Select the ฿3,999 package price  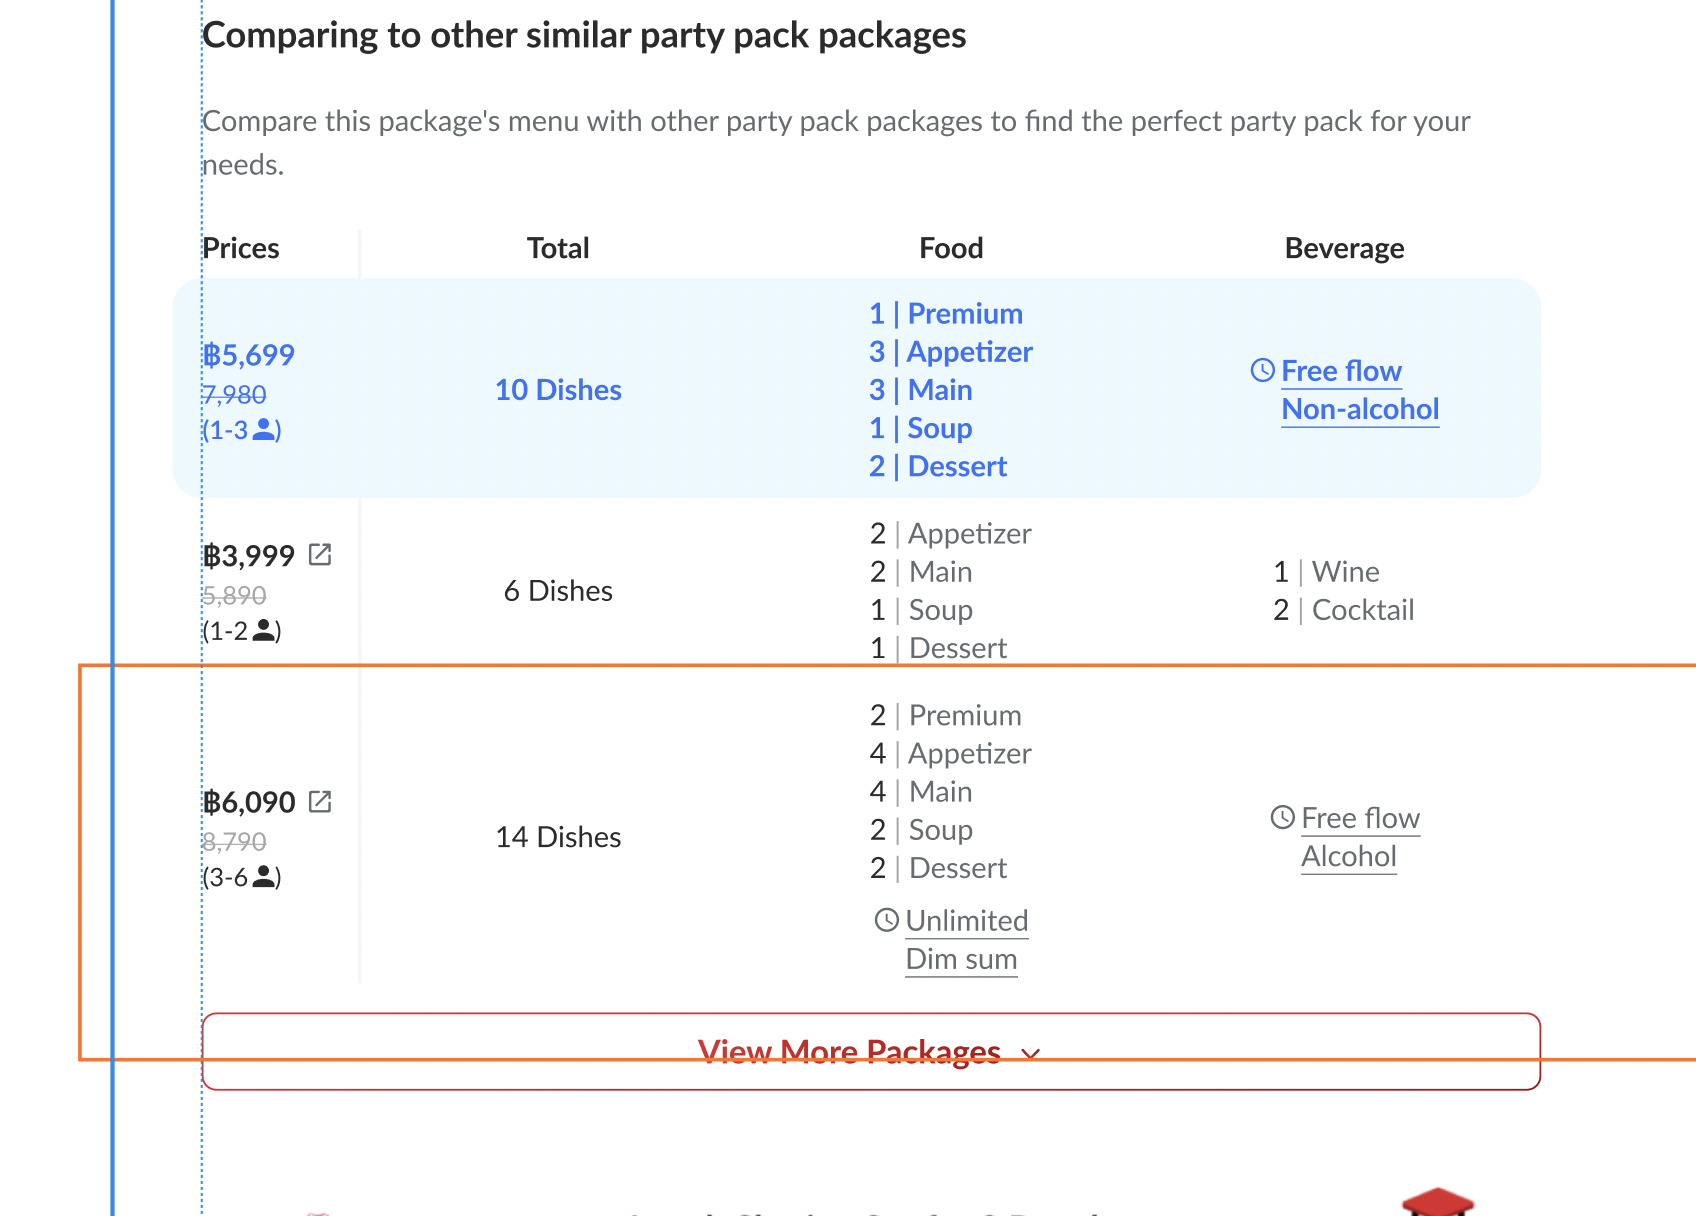point(249,556)
